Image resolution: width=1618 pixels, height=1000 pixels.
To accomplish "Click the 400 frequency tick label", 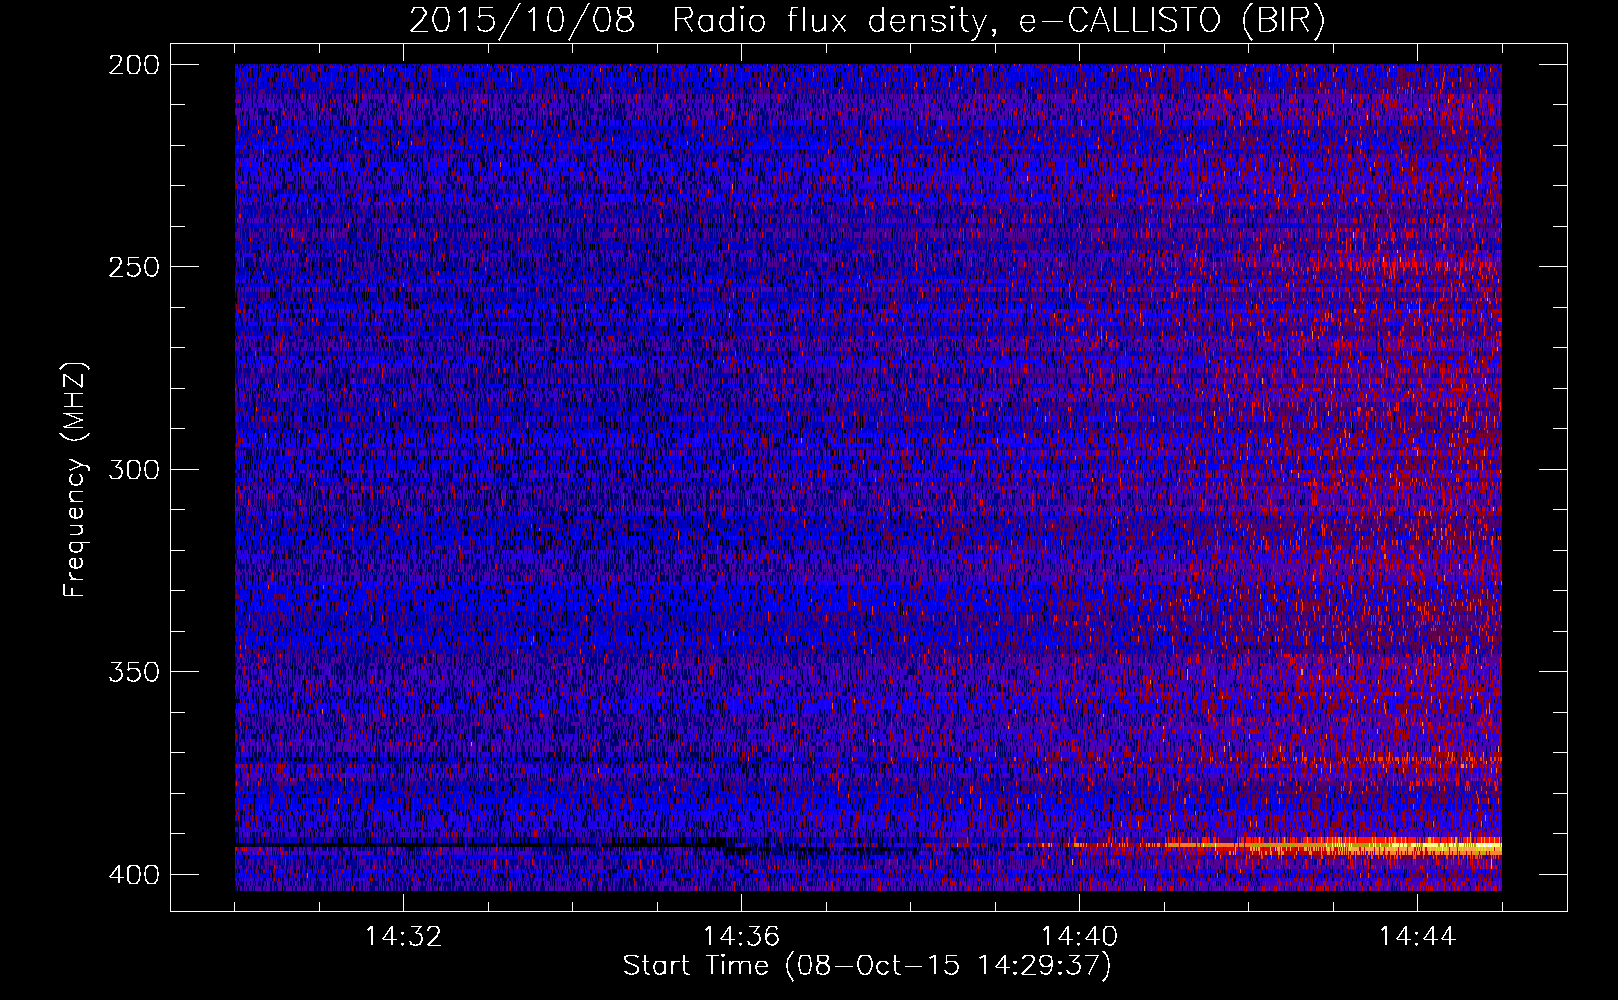I will pyautogui.click(x=133, y=875).
